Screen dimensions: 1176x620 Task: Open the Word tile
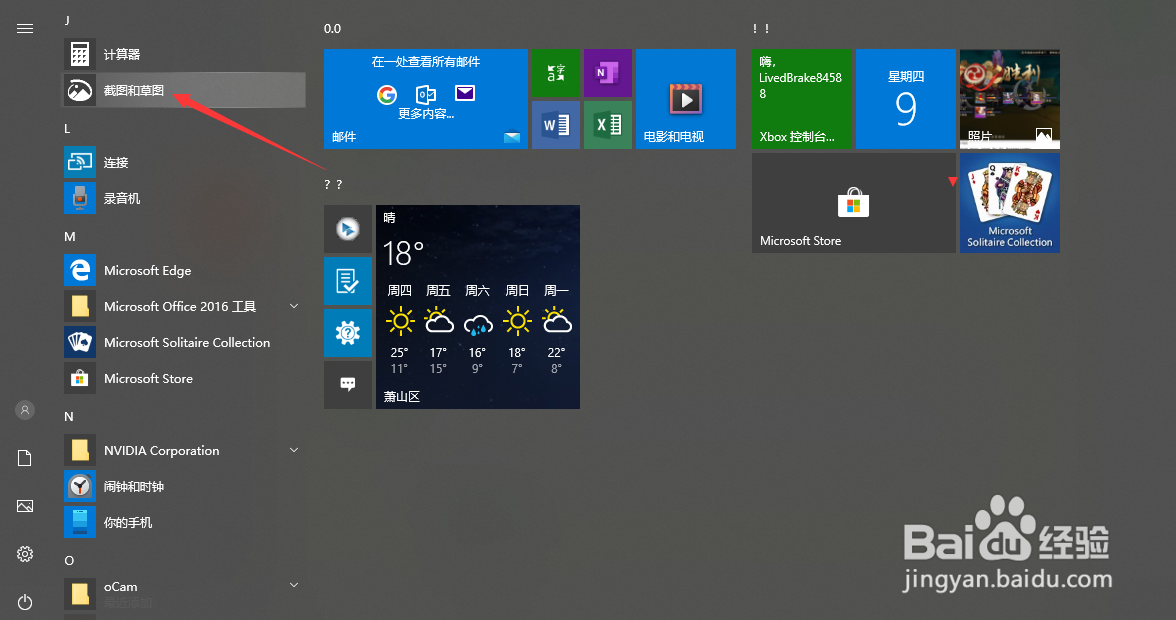[556, 124]
